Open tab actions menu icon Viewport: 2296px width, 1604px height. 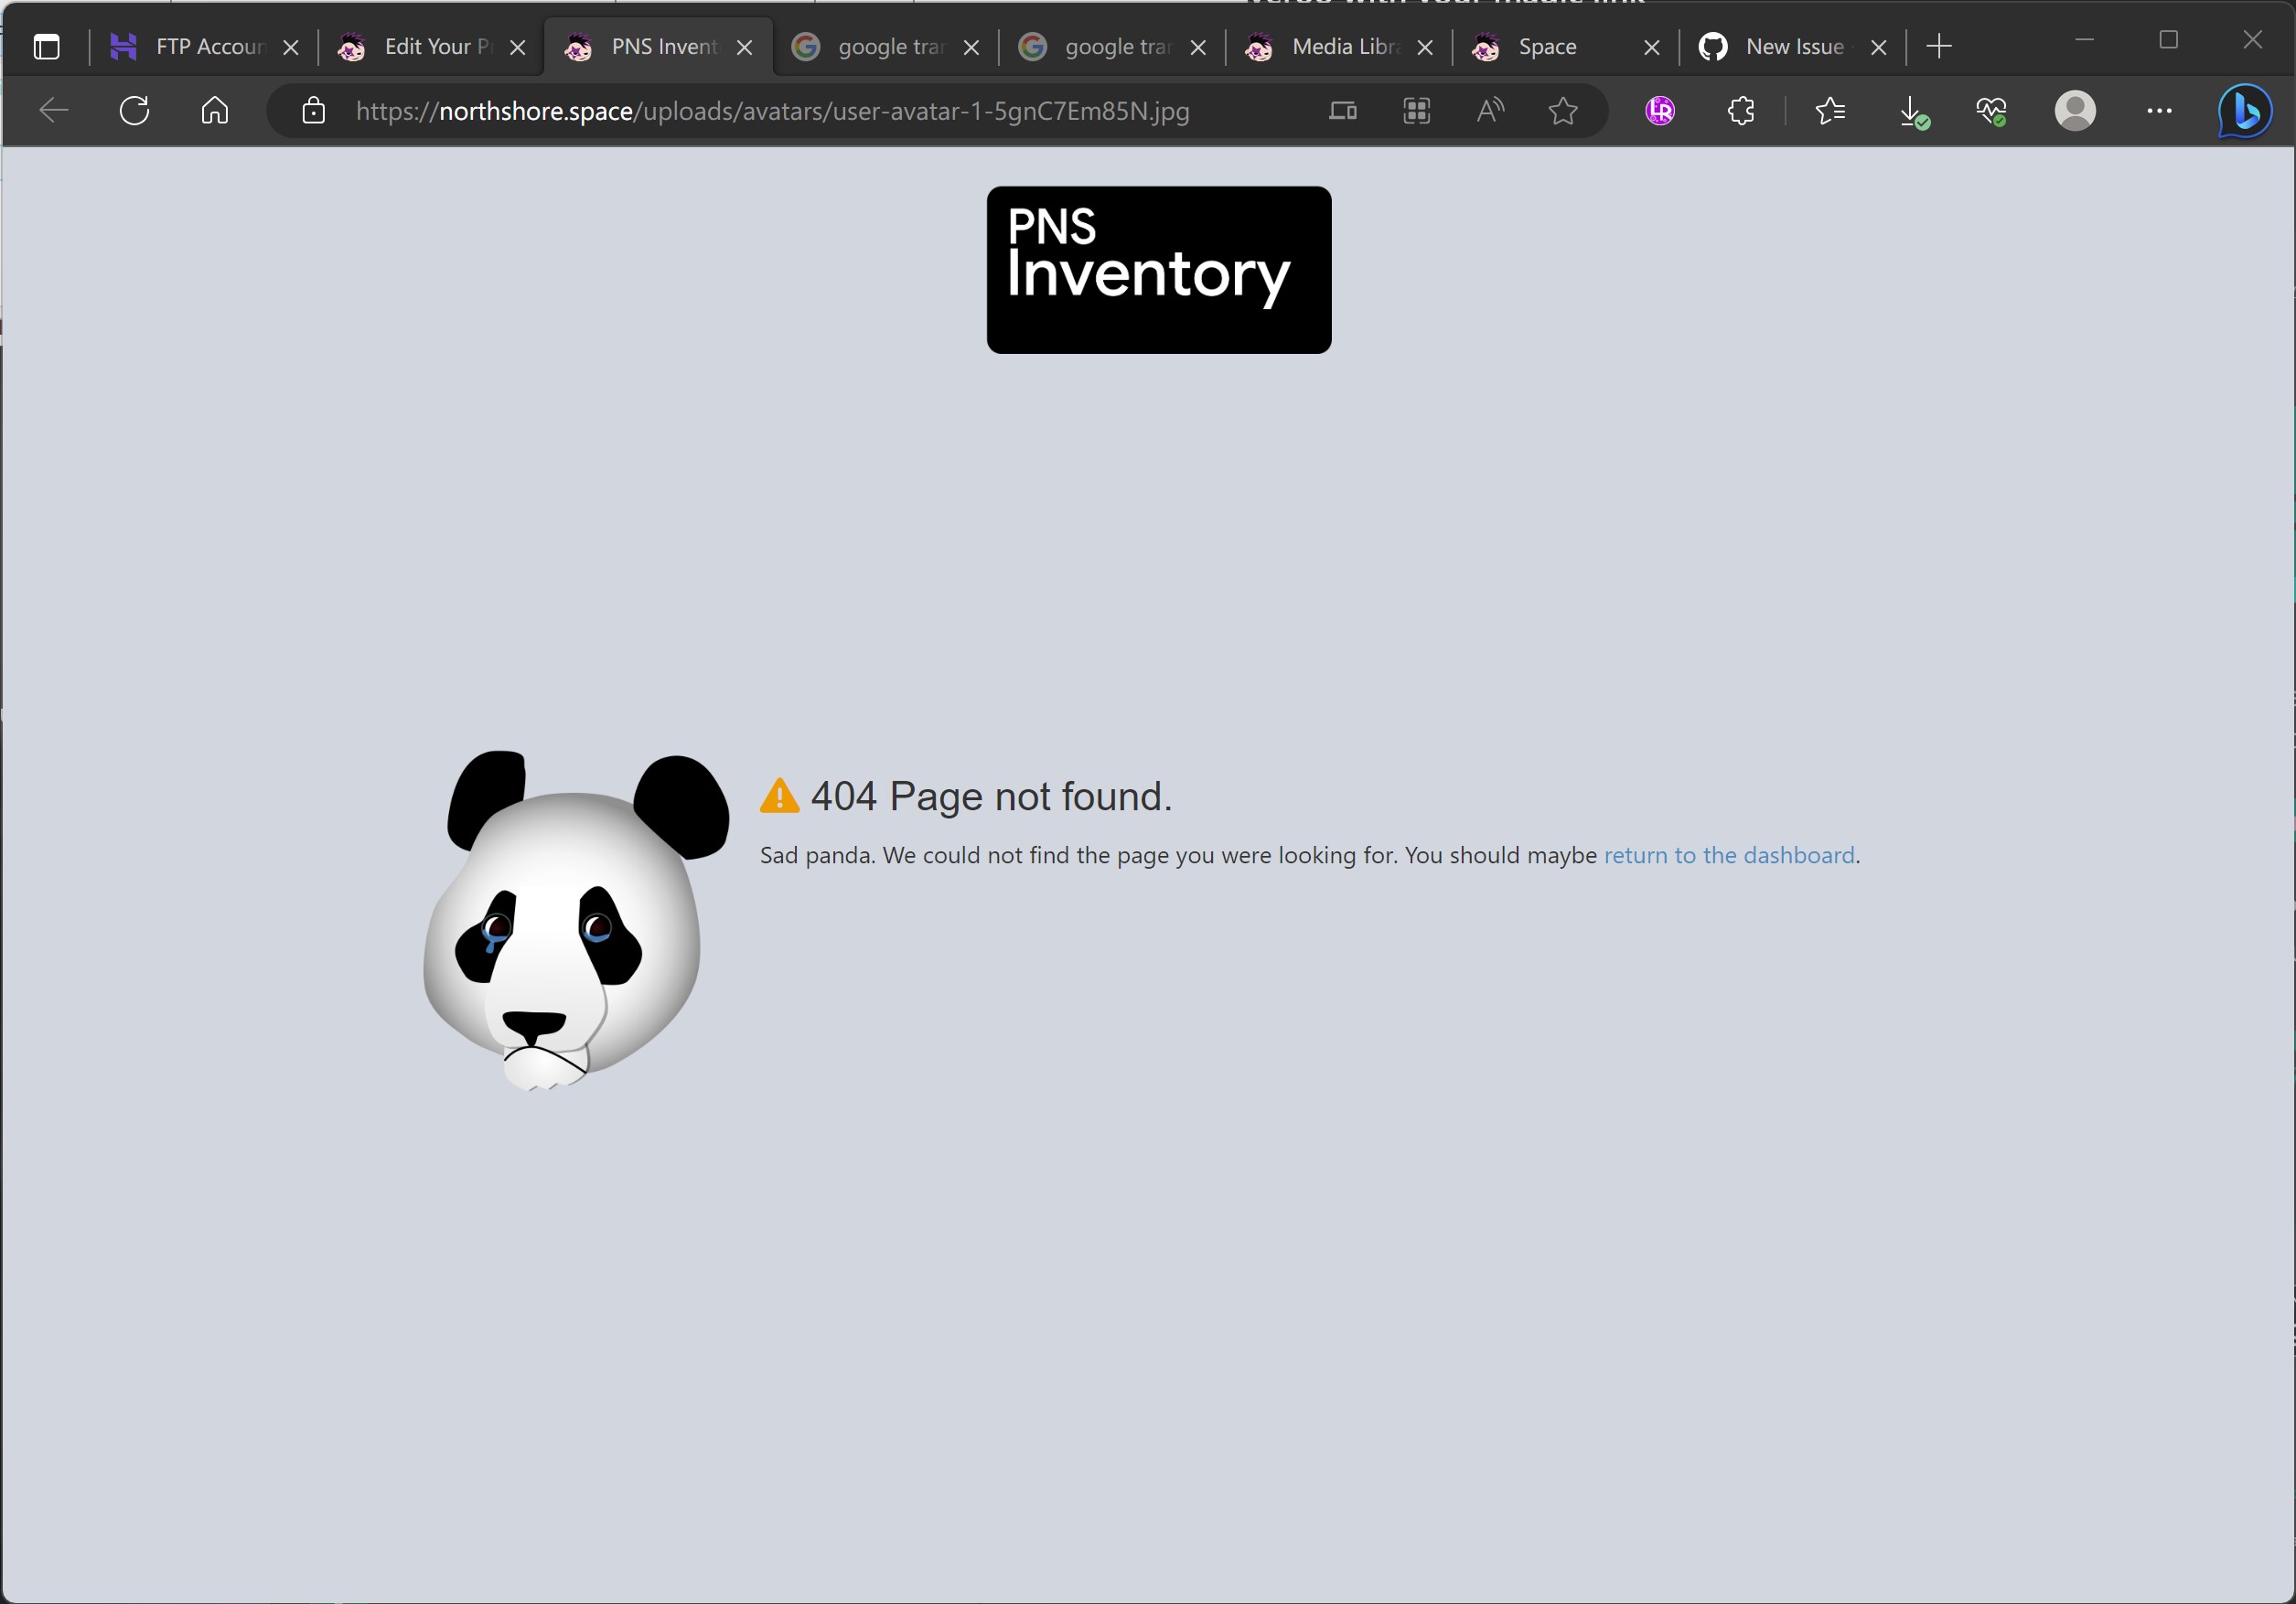pyautogui.click(x=46, y=47)
